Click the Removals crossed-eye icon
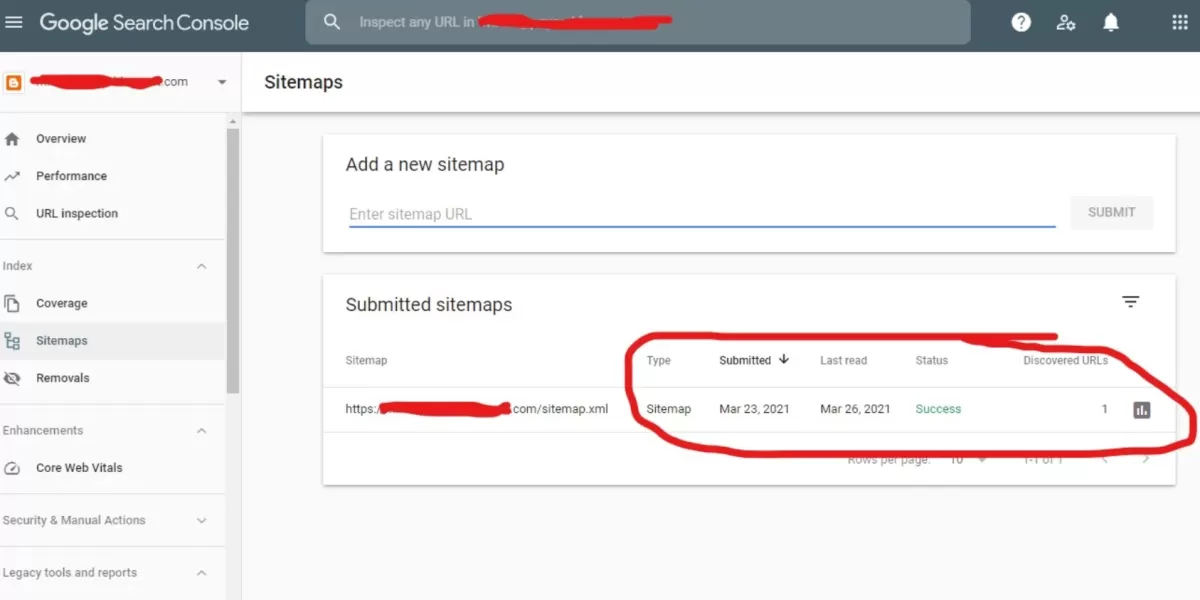The width and height of the screenshot is (1200, 600). pyautogui.click(x=12, y=378)
